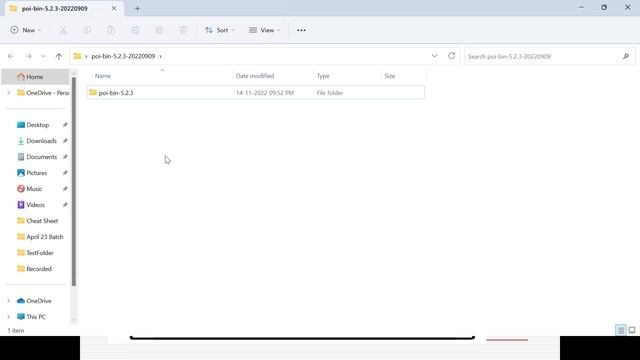The width and height of the screenshot is (640, 360).
Task: Click pin icon next to Downloads
Action: point(65,141)
